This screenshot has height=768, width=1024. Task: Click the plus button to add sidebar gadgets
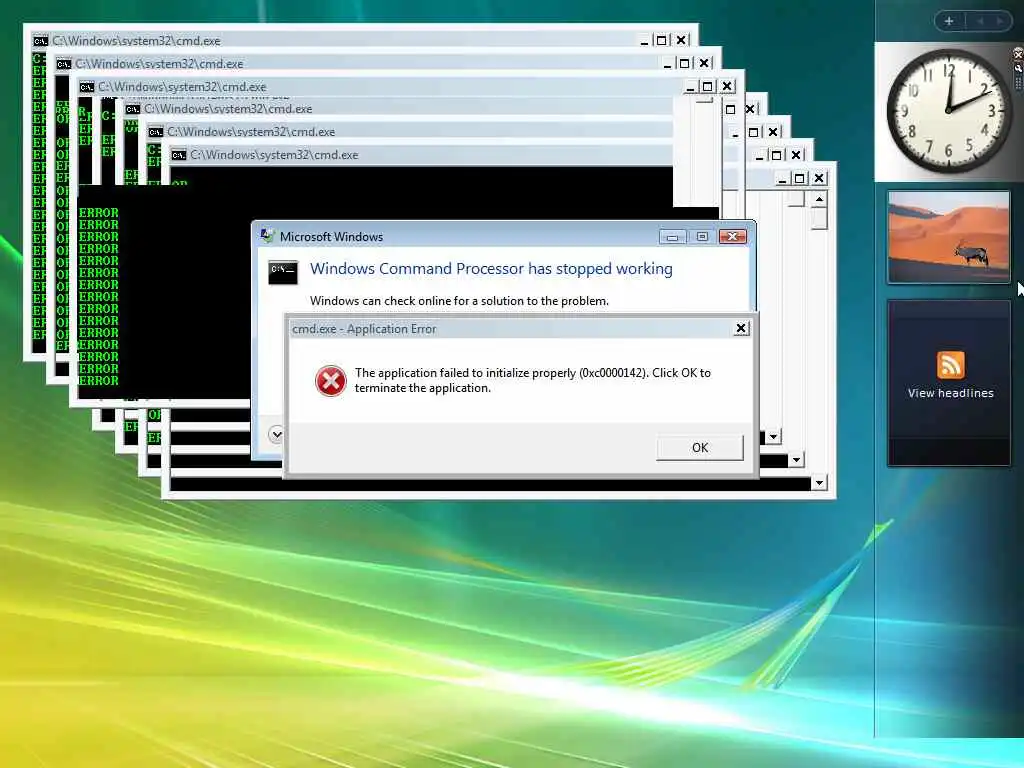point(949,21)
